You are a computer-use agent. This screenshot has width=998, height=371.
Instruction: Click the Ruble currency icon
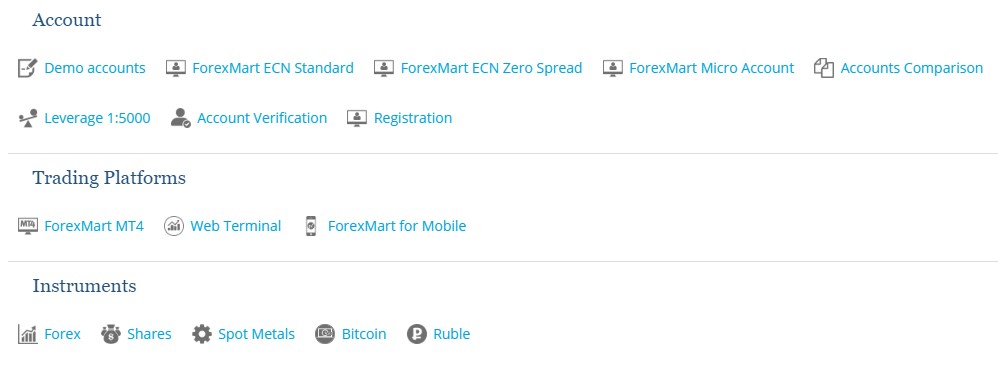click(417, 334)
